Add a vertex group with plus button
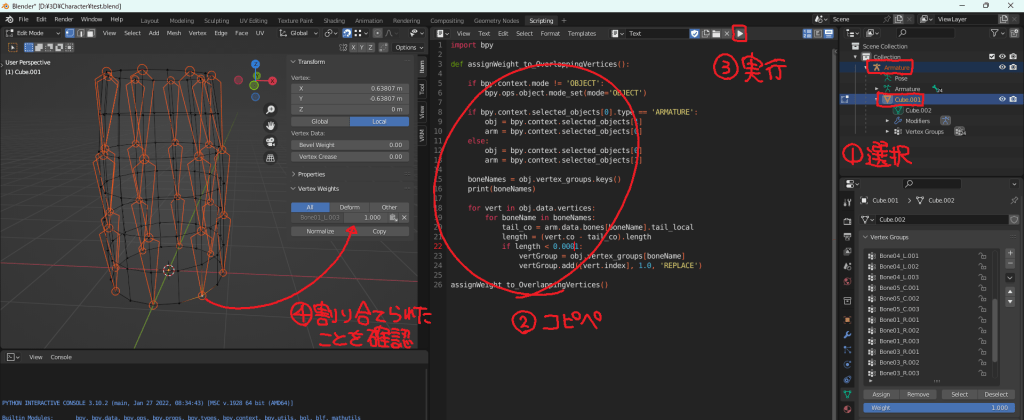Image resolution: width=1024 pixels, height=420 pixels. 1010,254
